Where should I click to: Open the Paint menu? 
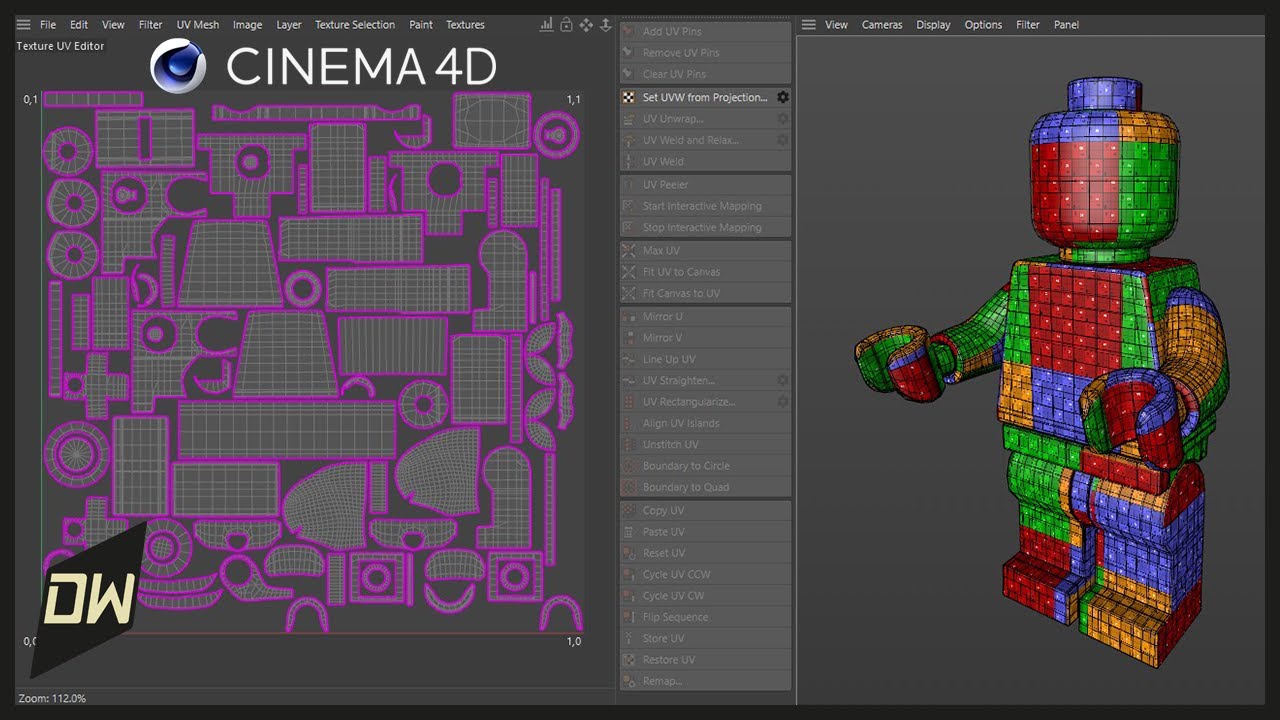coord(421,25)
